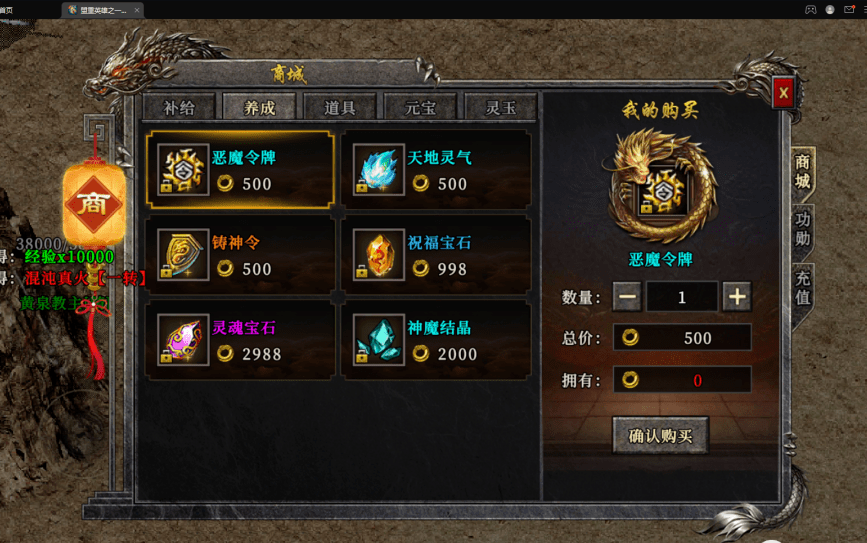This screenshot has width=867, height=543.
Task: Increase quantity with the plus button
Action: pos(737,297)
